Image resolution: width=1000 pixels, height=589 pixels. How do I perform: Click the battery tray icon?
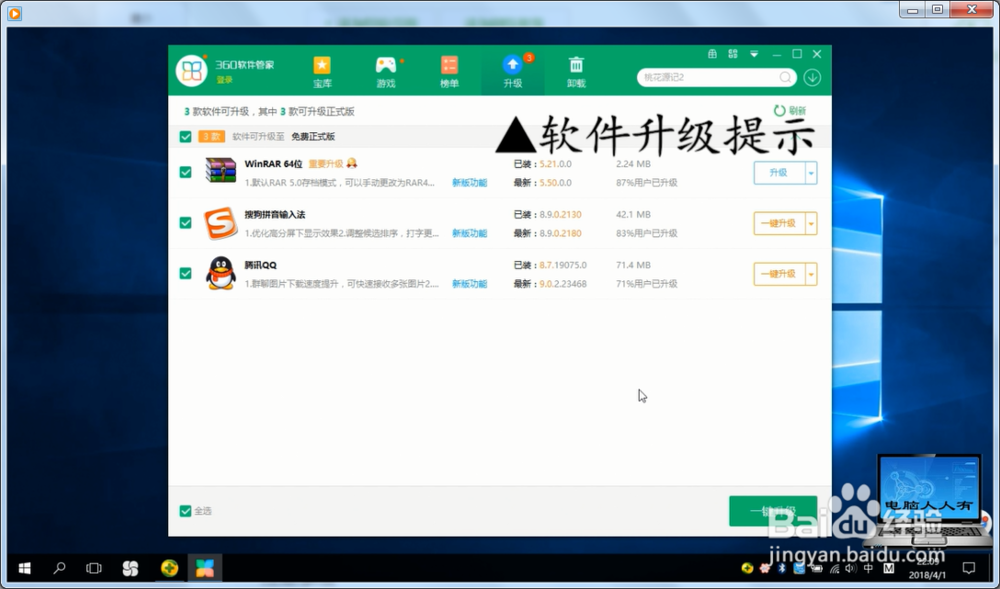(816, 568)
